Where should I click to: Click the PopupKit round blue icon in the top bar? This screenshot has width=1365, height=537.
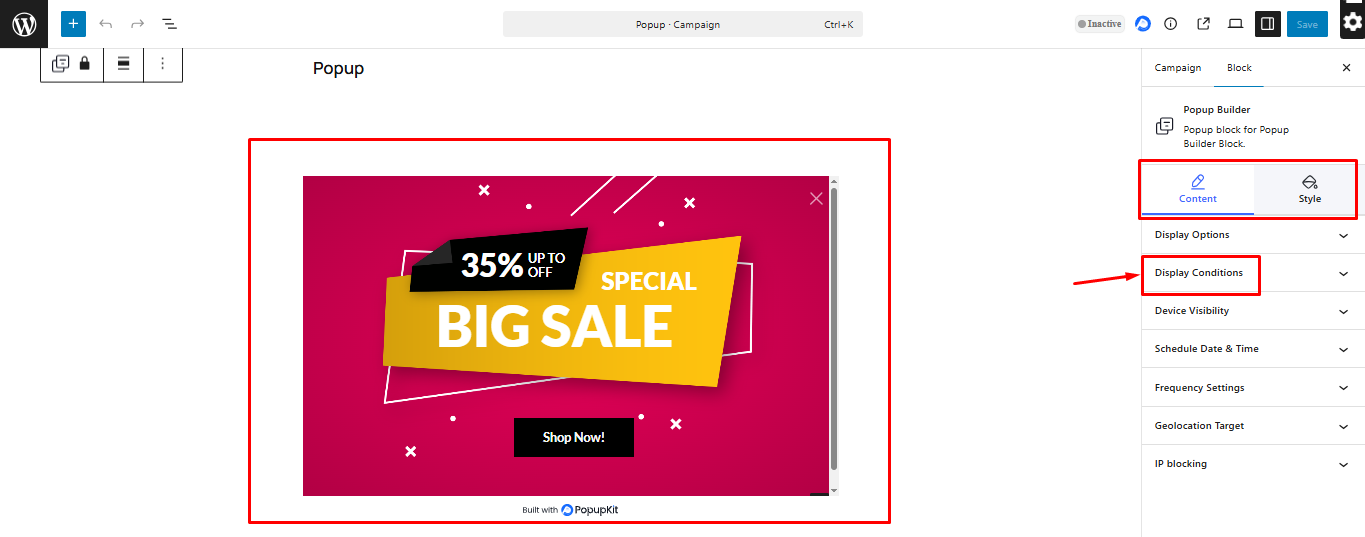click(x=1143, y=24)
